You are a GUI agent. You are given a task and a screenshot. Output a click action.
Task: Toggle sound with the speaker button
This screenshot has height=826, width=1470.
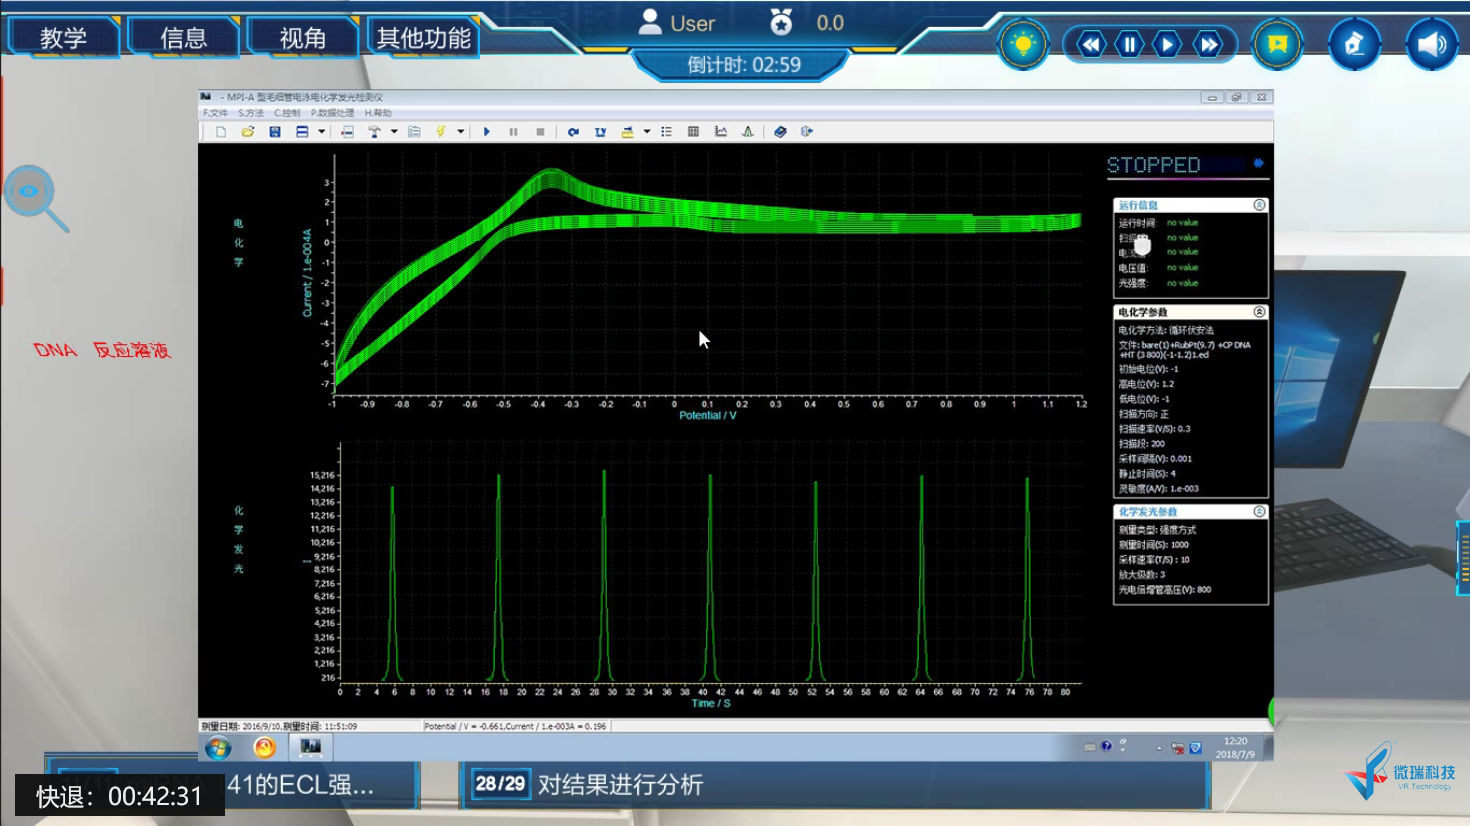click(1432, 44)
